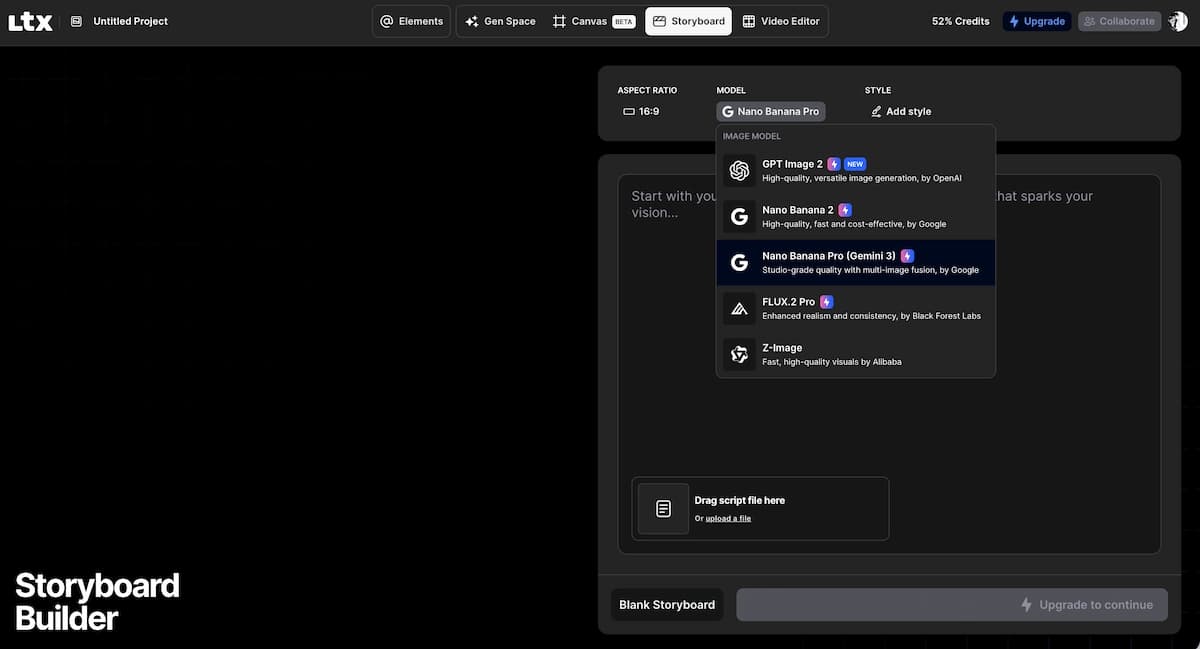The width and height of the screenshot is (1200, 649).
Task: Click the lightning badge next to GPT Image 2
Action: tap(834, 164)
